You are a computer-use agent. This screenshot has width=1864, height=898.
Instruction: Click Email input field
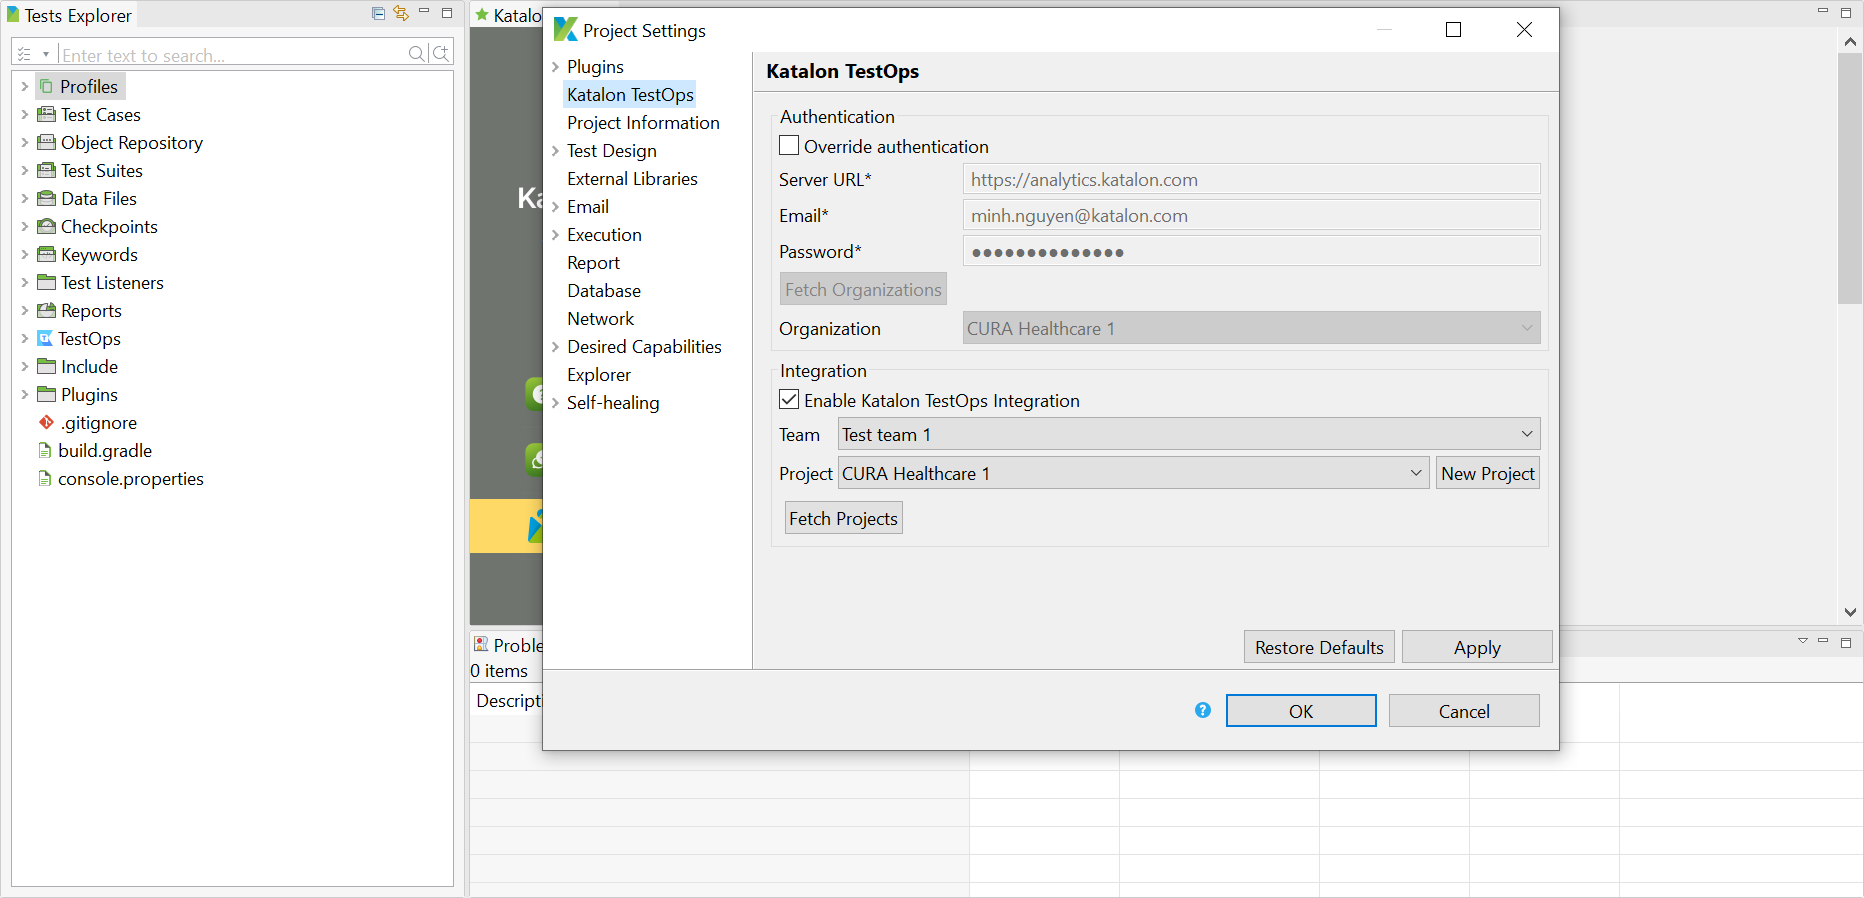pyautogui.click(x=1251, y=215)
